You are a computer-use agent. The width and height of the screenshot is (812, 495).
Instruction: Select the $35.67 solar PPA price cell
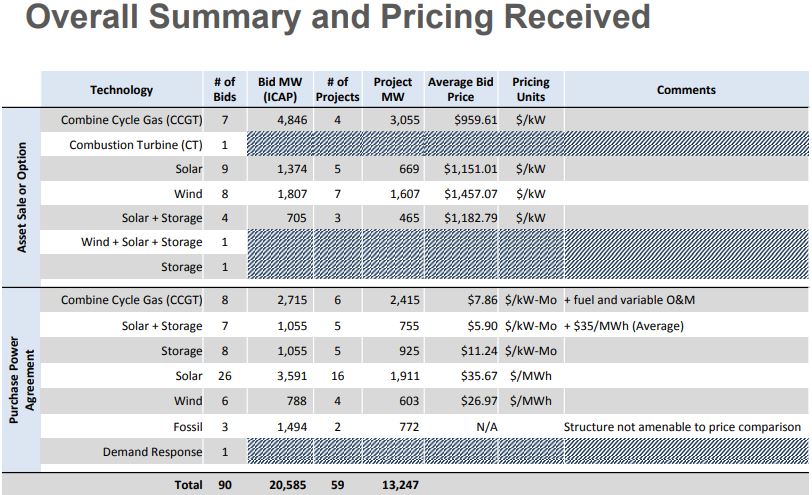pyautogui.click(x=478, y=376)
